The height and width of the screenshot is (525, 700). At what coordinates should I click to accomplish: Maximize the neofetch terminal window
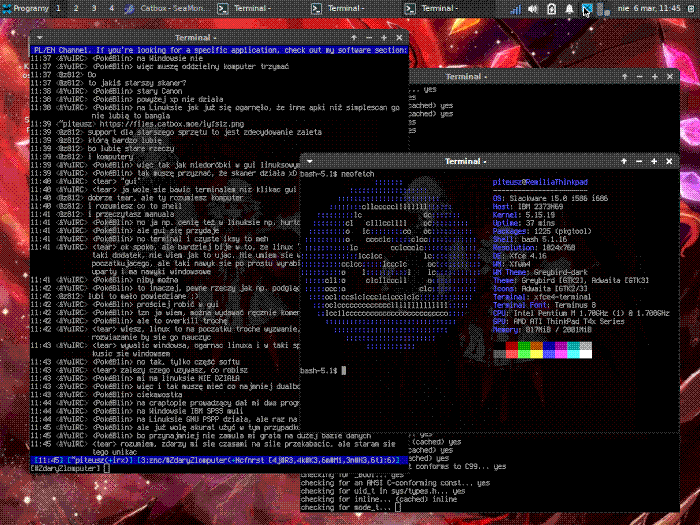[654, 161]
